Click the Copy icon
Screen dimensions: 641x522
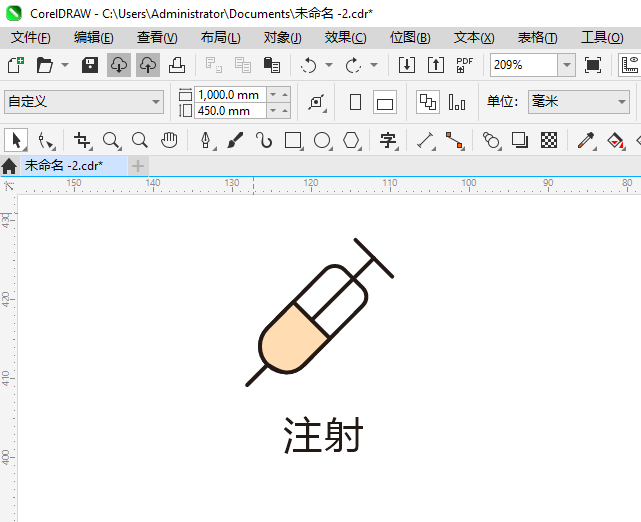click(243, 65)
